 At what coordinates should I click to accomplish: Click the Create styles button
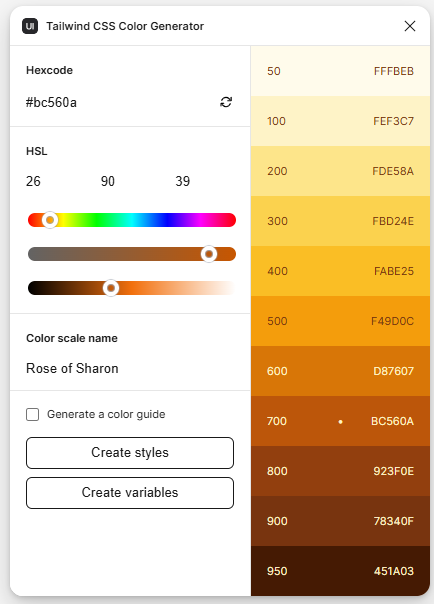coord(130,453)
